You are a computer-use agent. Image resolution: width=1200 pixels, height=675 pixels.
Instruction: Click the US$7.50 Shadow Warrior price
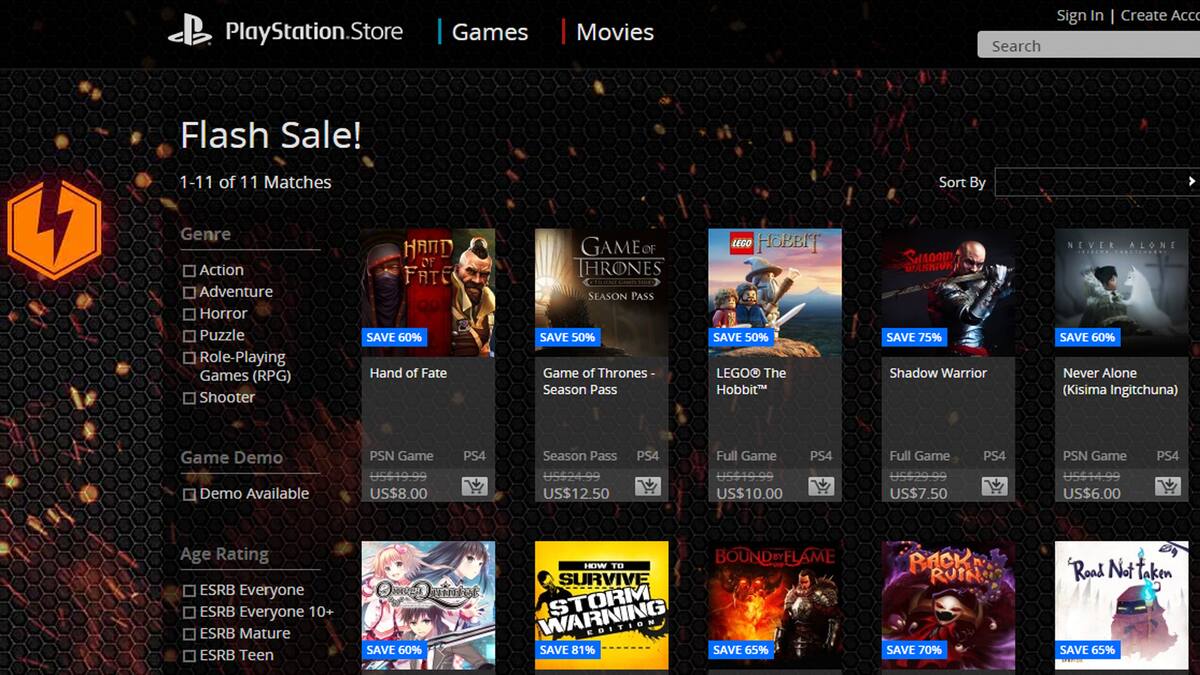point(919,493)
